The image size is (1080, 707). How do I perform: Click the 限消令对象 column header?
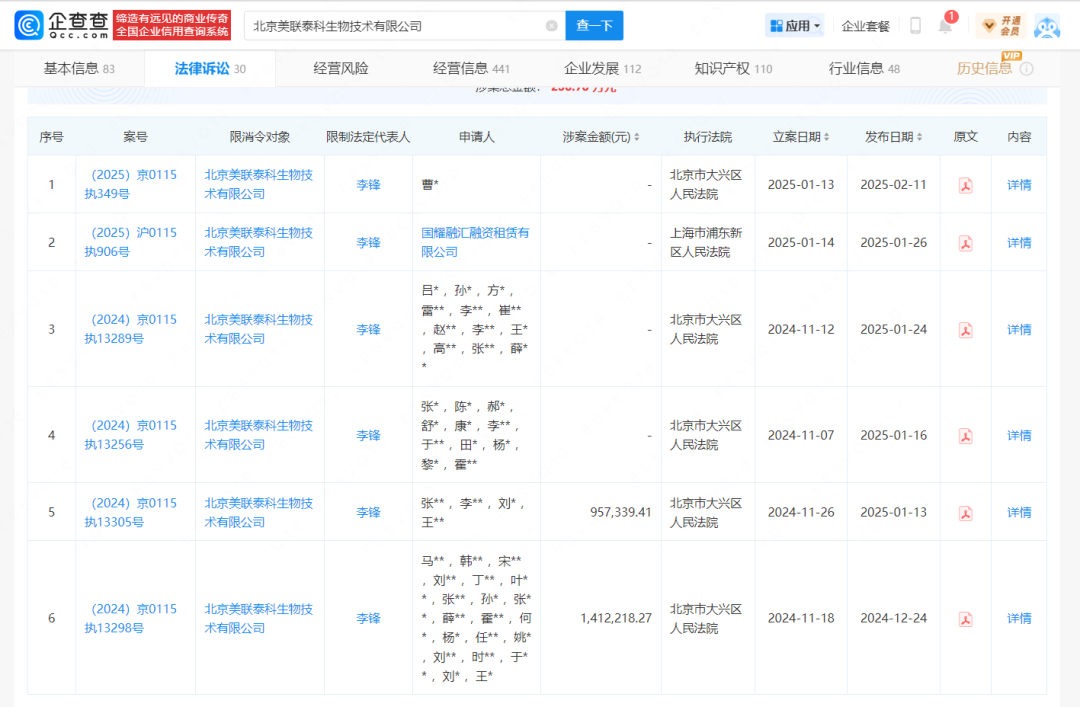260,137
